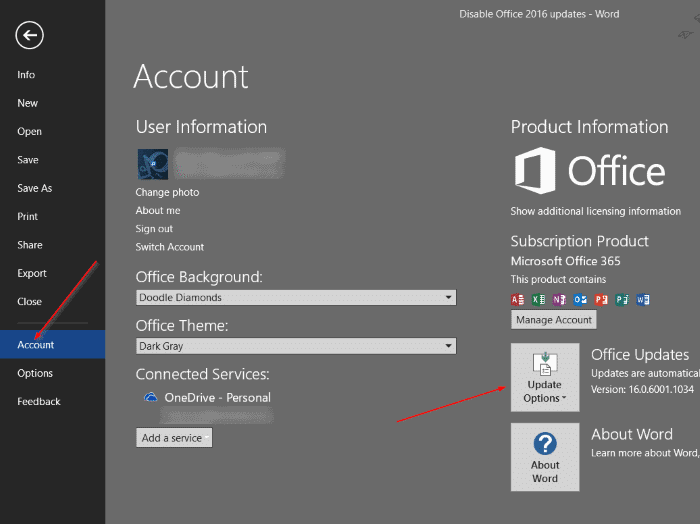700x524 pixels.
Task: Click the Excel app icon
Action: pyautogui.click(x=538, y=299)
